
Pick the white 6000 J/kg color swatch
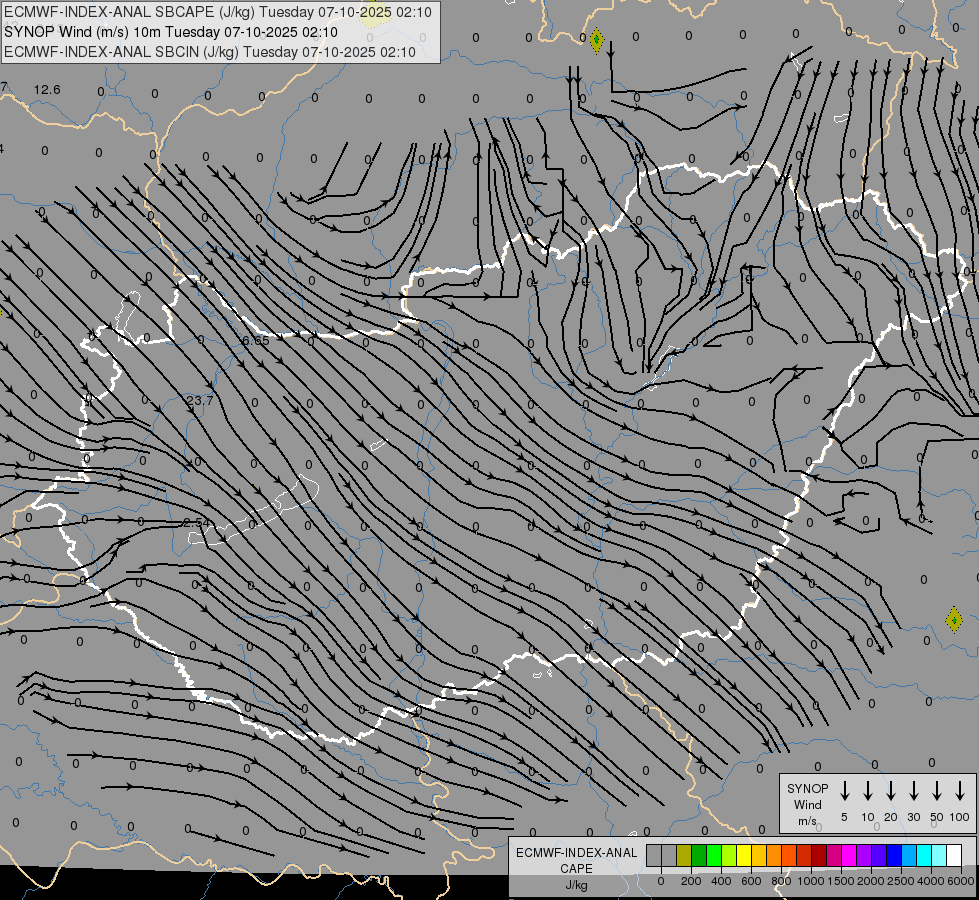(954, 855)
